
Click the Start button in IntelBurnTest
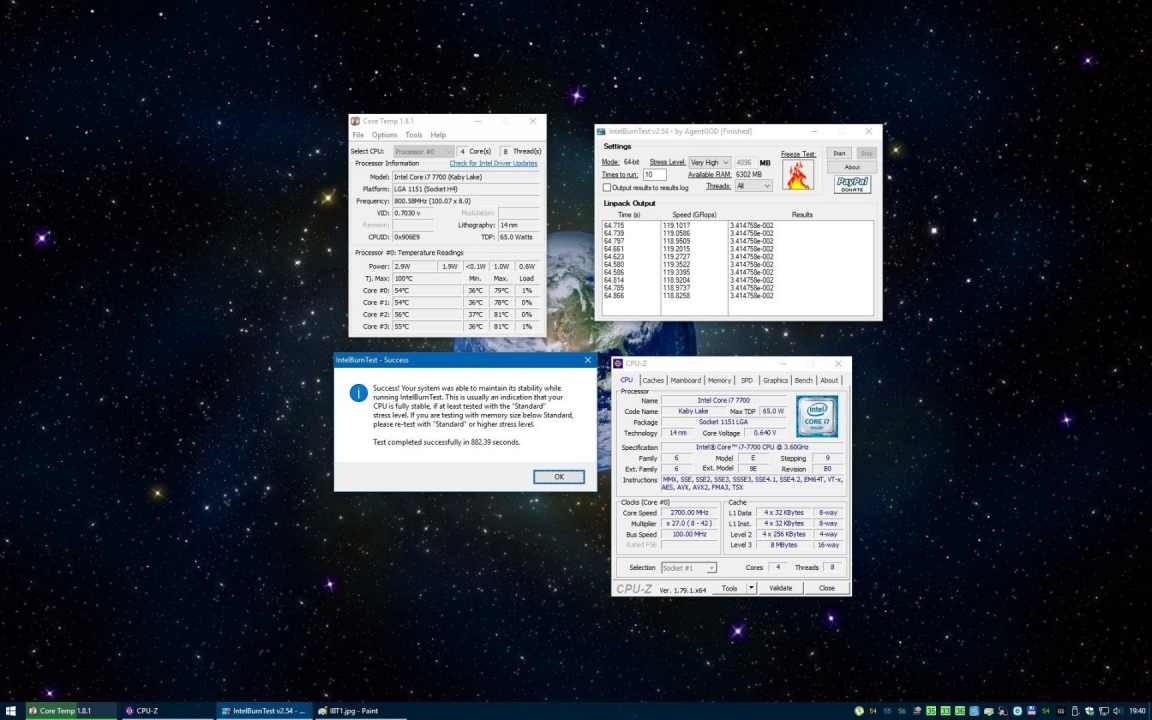(839, 154)
